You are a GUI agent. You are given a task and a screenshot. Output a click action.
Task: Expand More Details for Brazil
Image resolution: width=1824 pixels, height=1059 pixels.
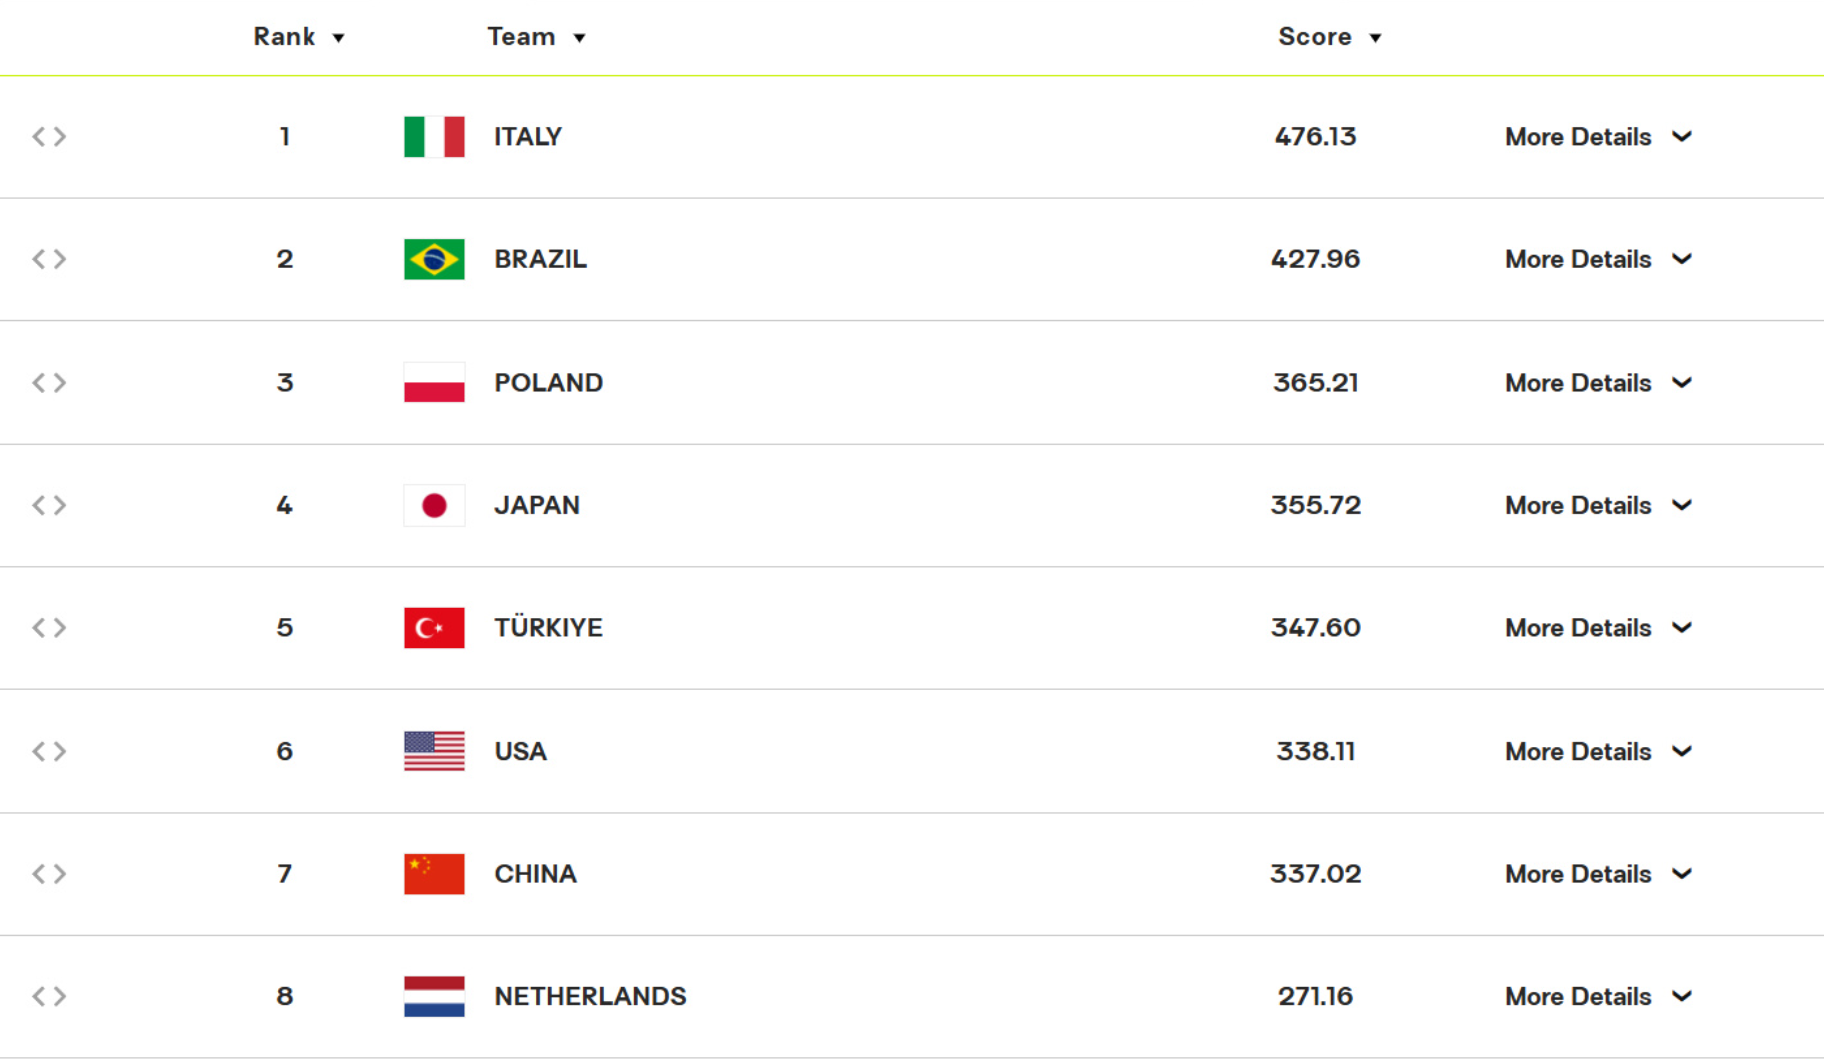pos(1597,259)
